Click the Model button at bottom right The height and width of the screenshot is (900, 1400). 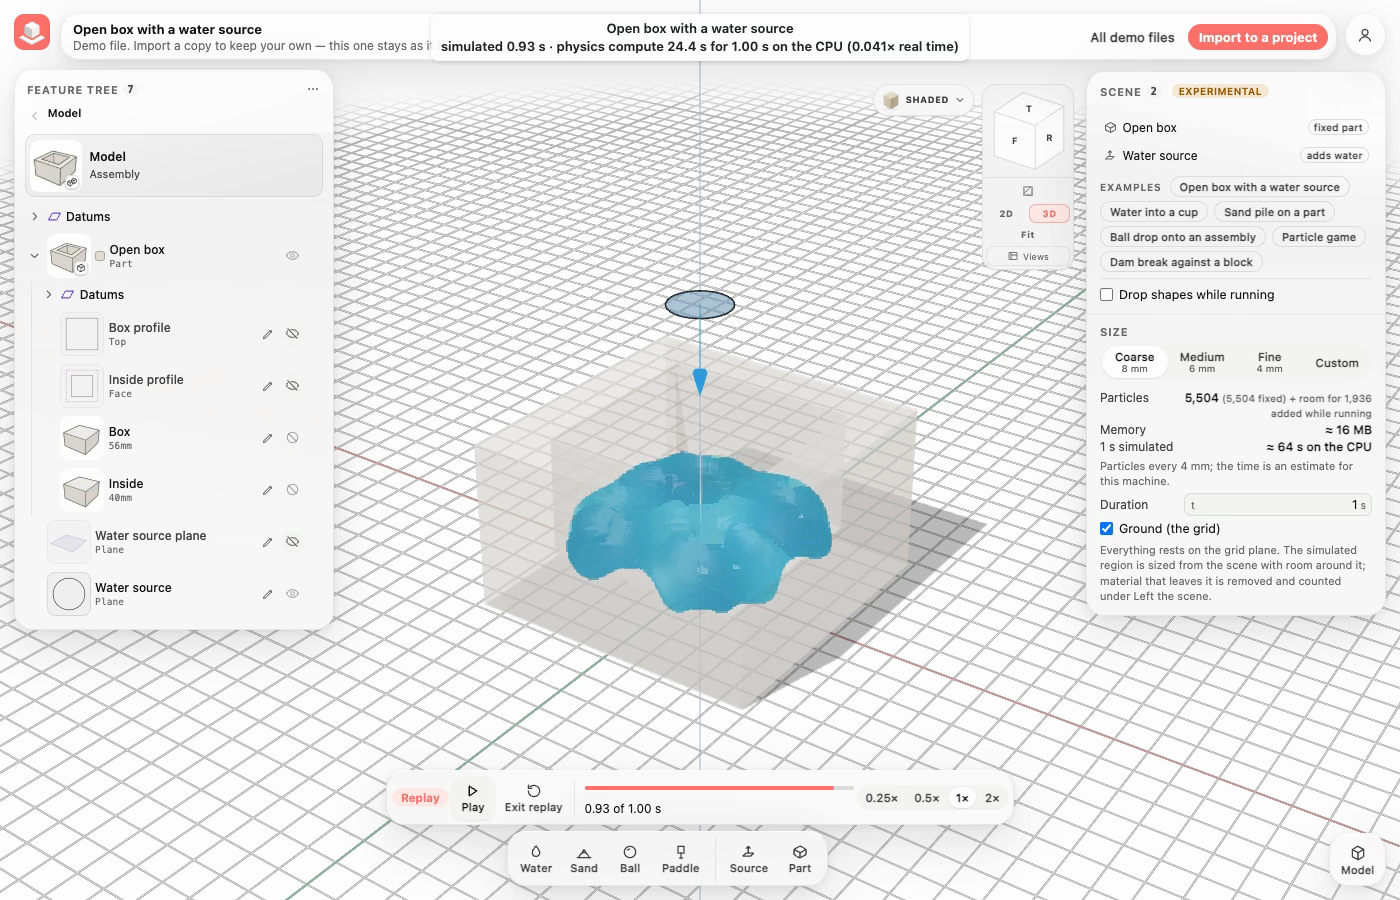[x=1357, y=860]
